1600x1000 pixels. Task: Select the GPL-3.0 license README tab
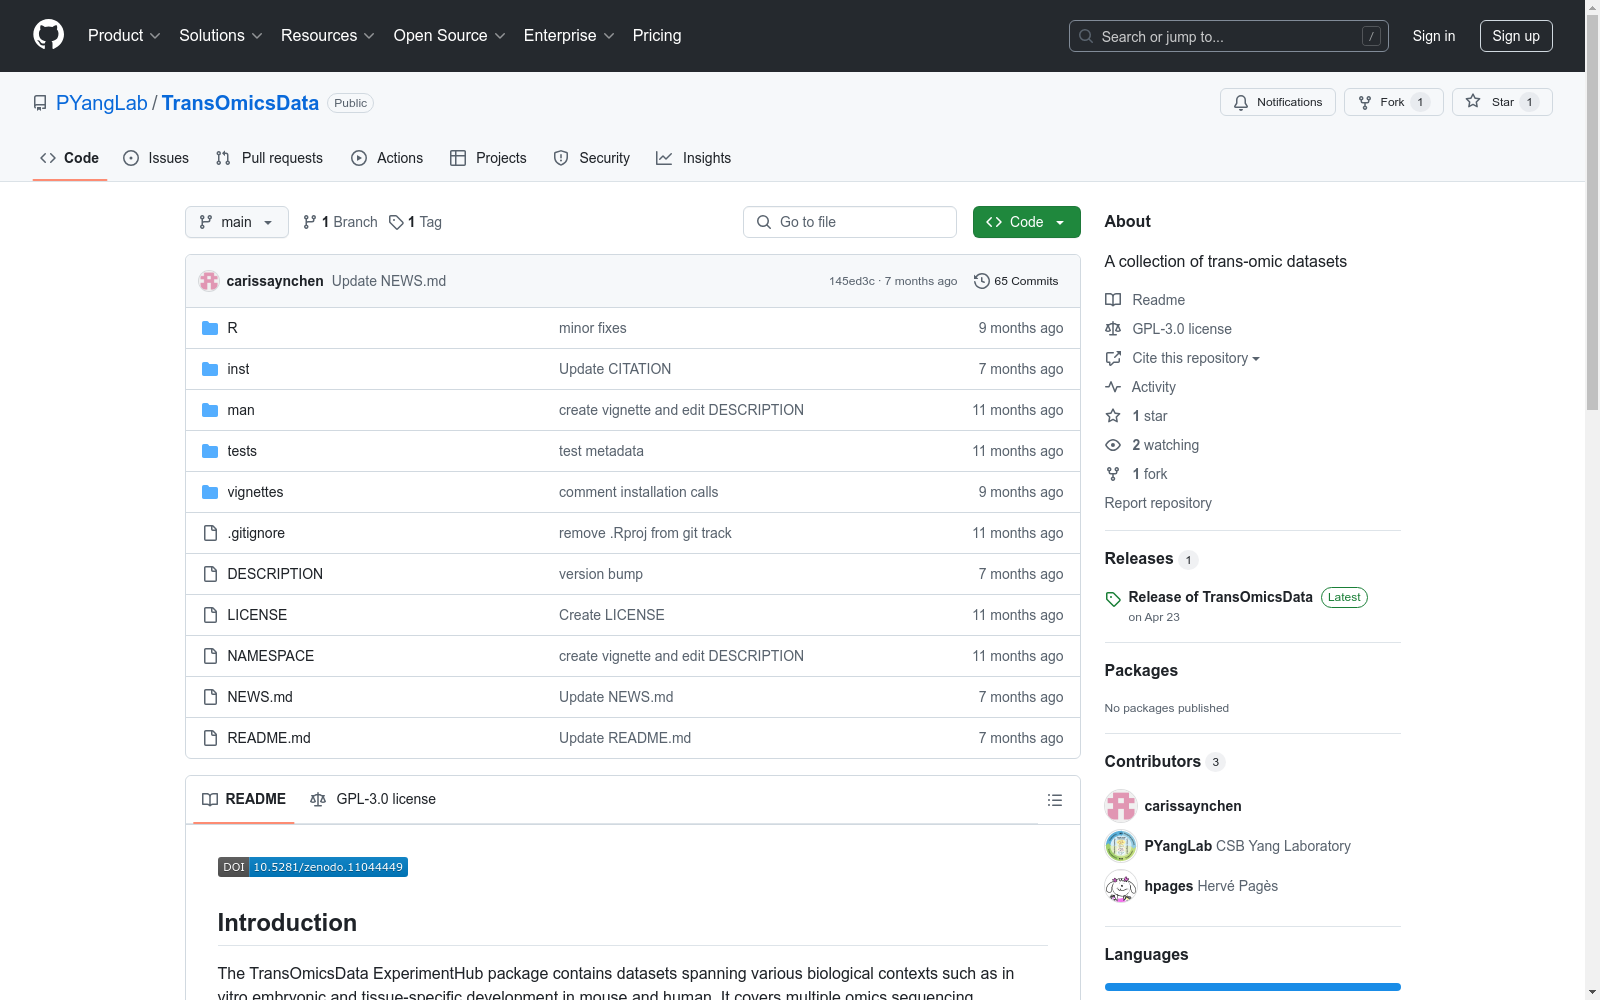(x=373, y=799)
